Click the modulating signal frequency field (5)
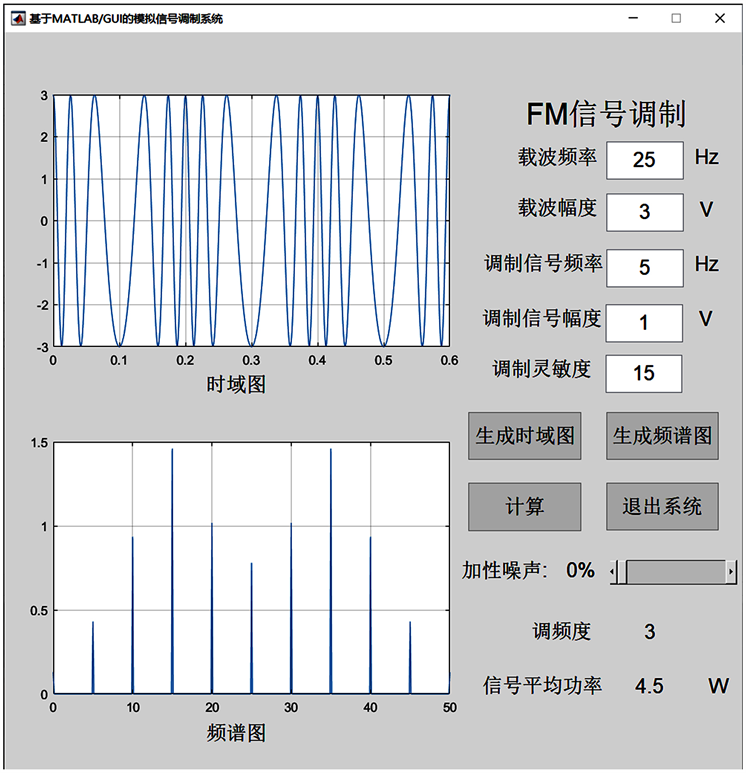The width and height of the screenshot is (746, 773). 644,268
